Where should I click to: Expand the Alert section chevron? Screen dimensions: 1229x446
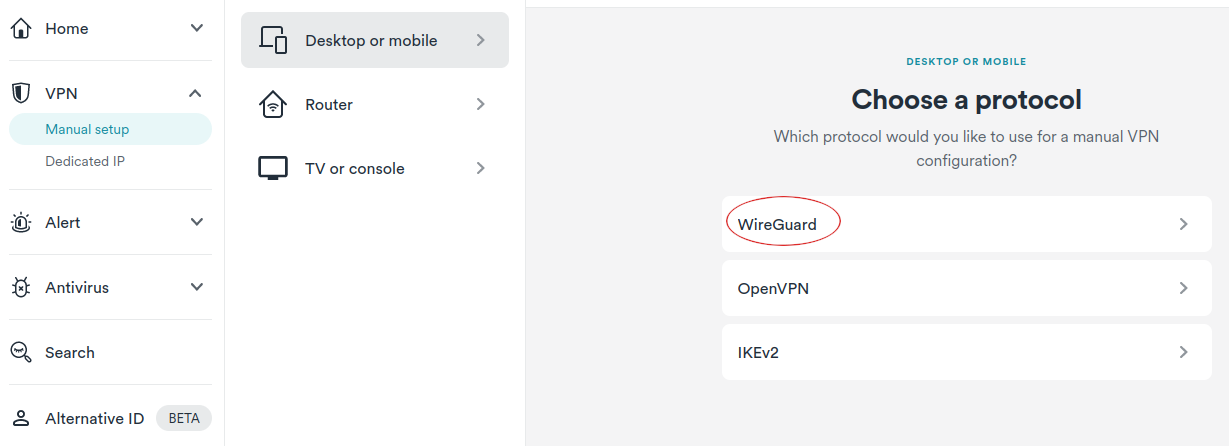(x=196, y=222)
